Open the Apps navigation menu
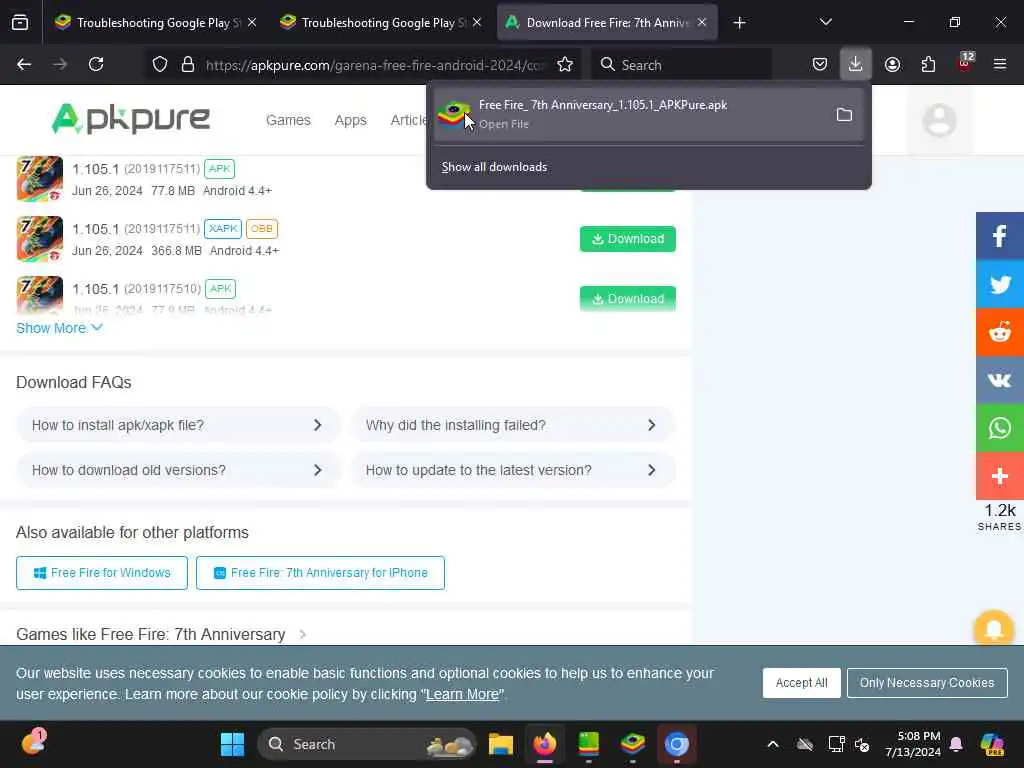The image size is (1024, 768). click(x=351, y=120)
